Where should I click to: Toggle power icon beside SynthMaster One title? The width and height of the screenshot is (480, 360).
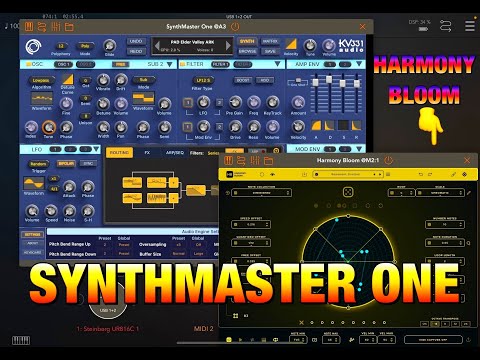pos(235,27)
